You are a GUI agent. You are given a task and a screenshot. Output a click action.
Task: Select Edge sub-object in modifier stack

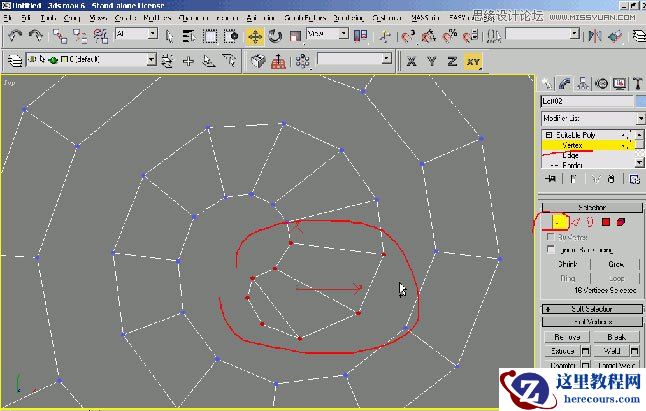[570, 155]
